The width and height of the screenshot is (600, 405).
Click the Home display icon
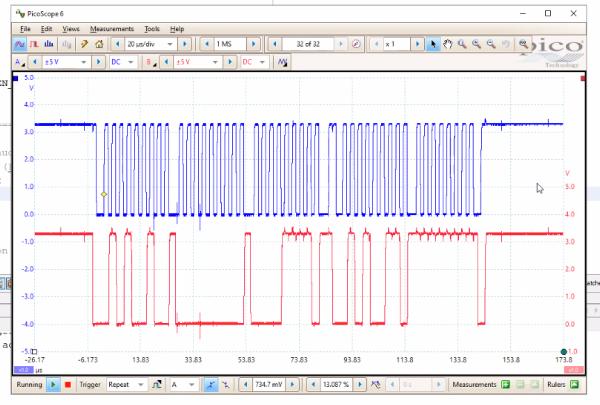99,44
